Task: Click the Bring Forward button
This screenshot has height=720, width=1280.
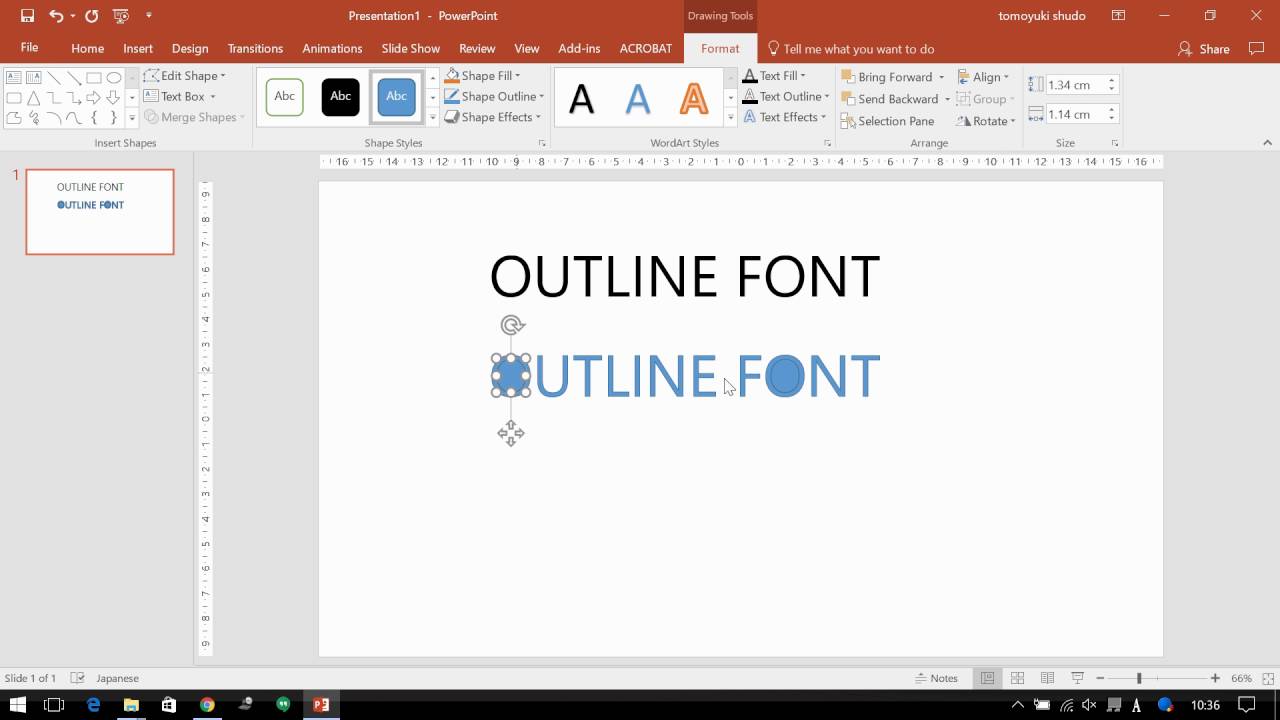Action: point(886,77)
